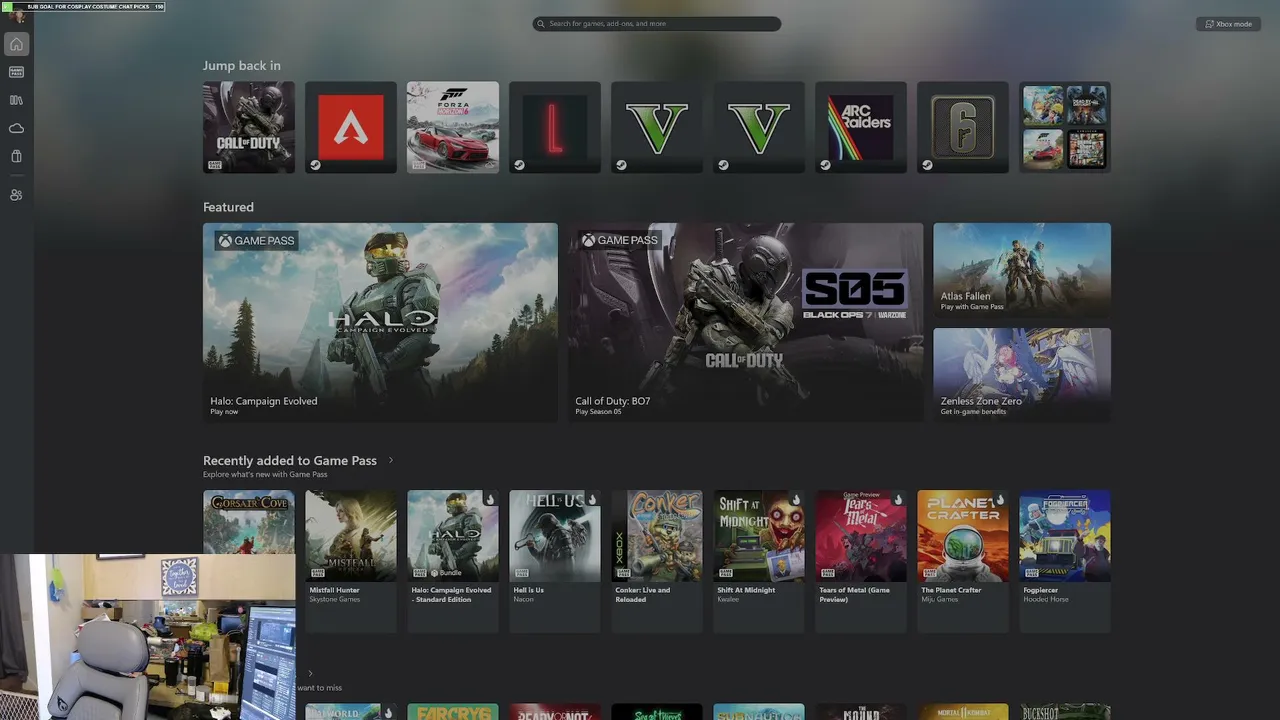
Task: Open the featured Call of Duty: BO7 banner
Action: tap(746, 322)
